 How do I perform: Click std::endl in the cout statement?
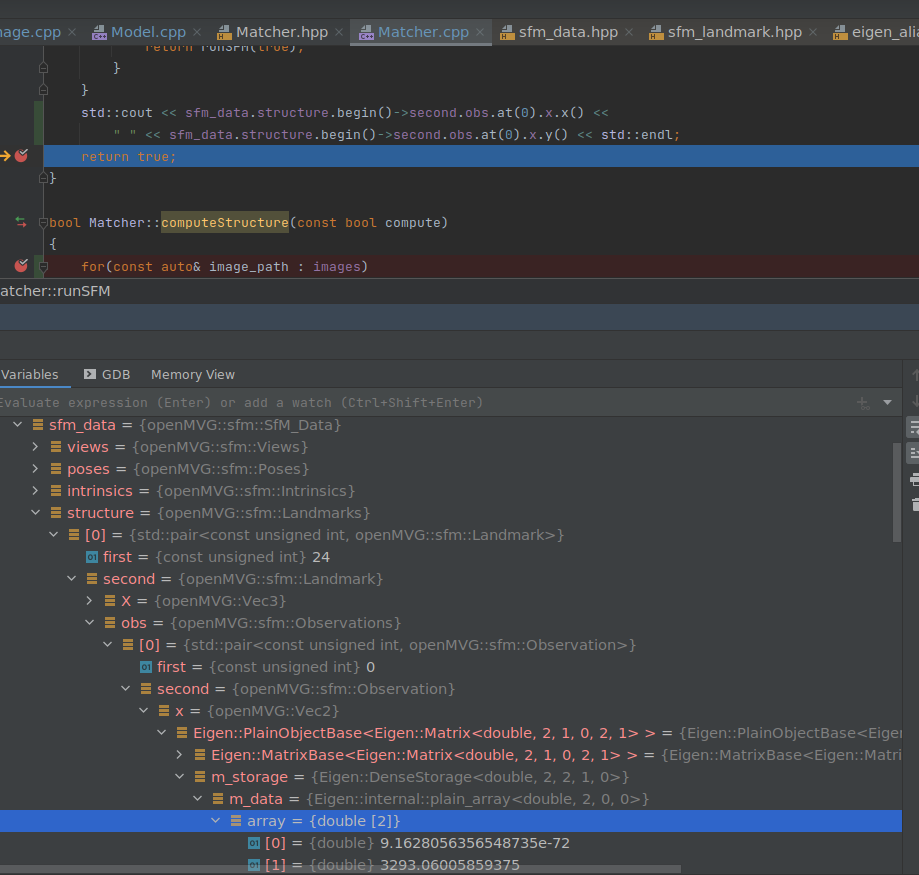637,135
